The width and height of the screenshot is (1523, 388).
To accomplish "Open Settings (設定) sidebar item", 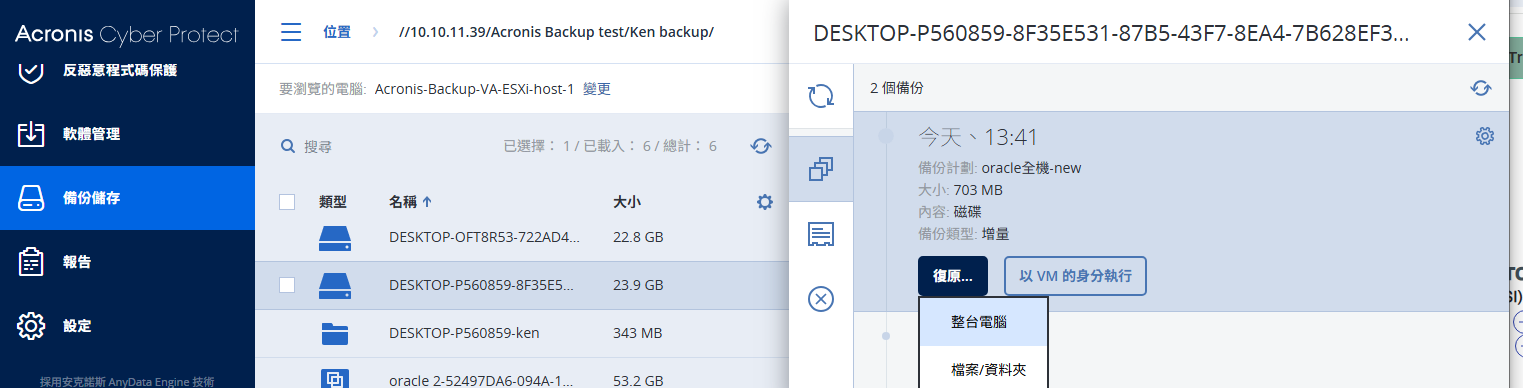I will (x=127, y=326).
